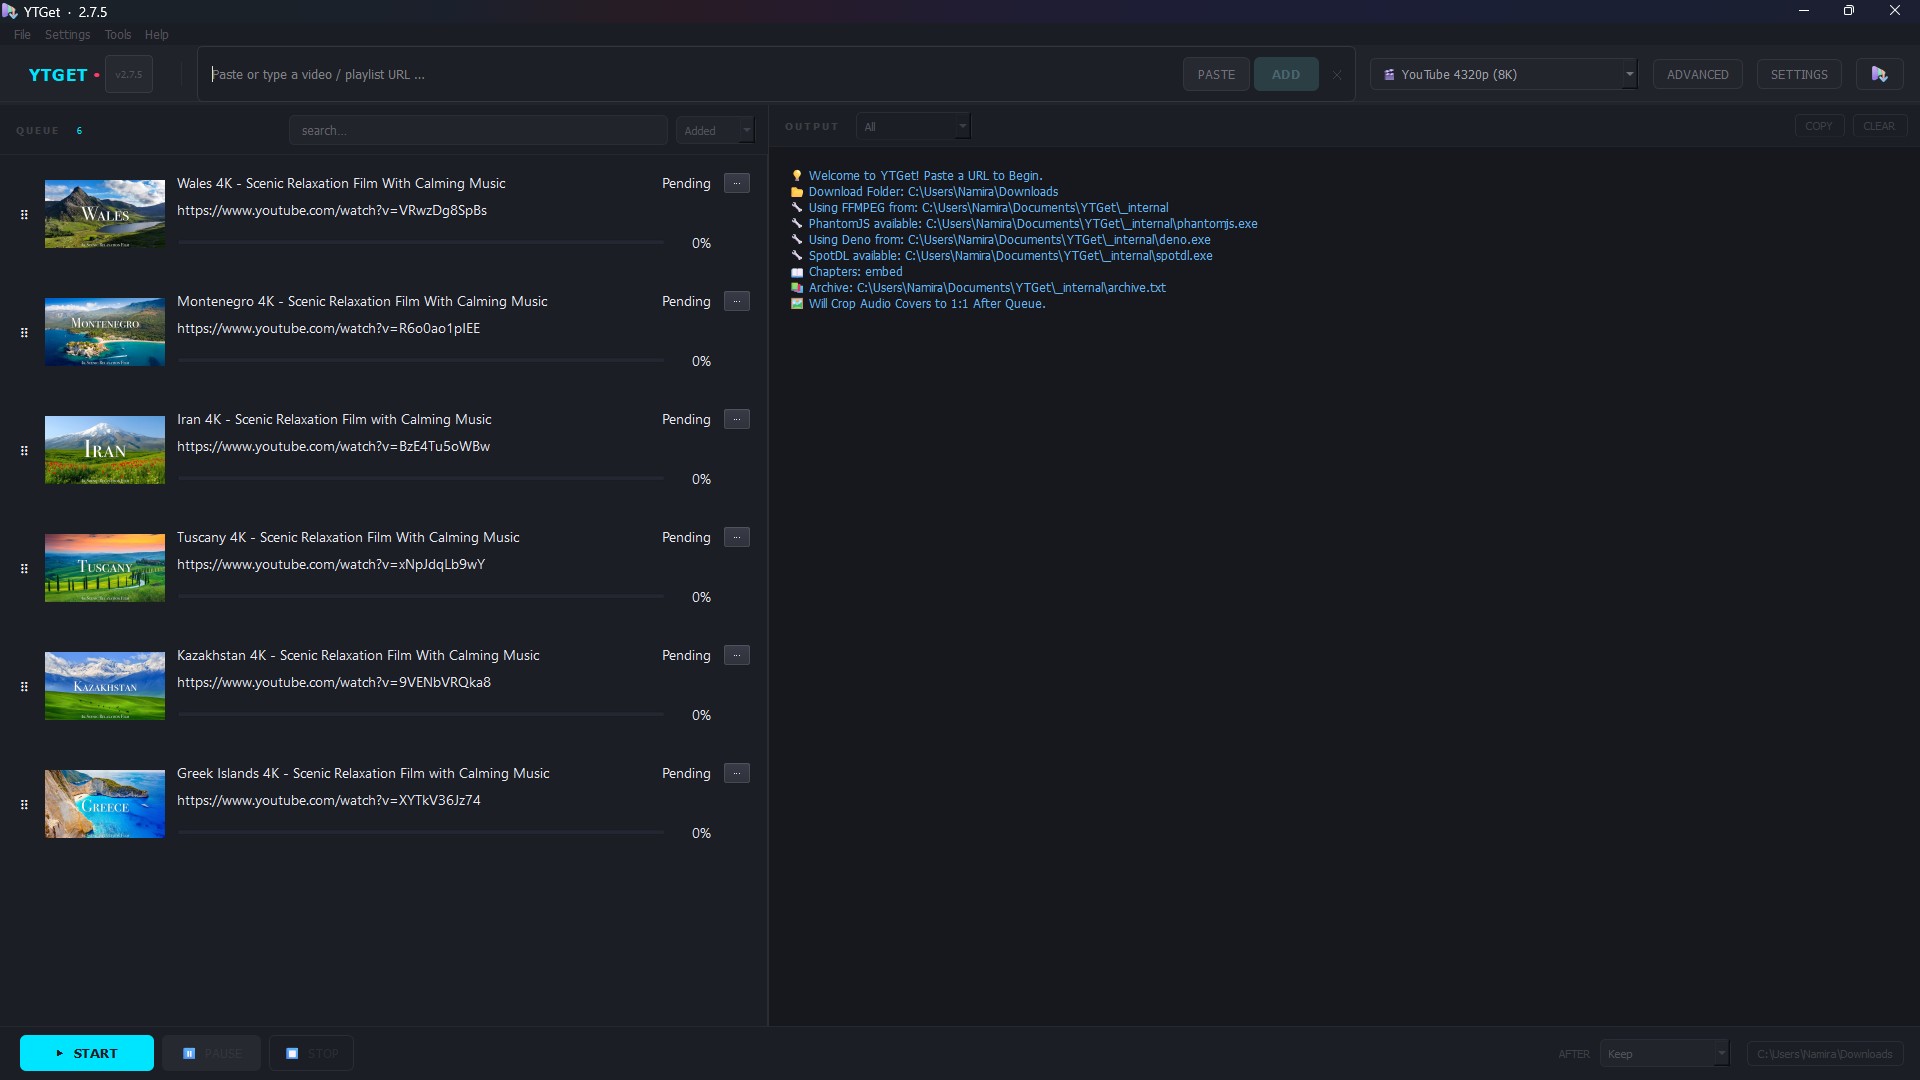Open the File menu
This screenshot has width=1920, height=1080.
[22, 34]
